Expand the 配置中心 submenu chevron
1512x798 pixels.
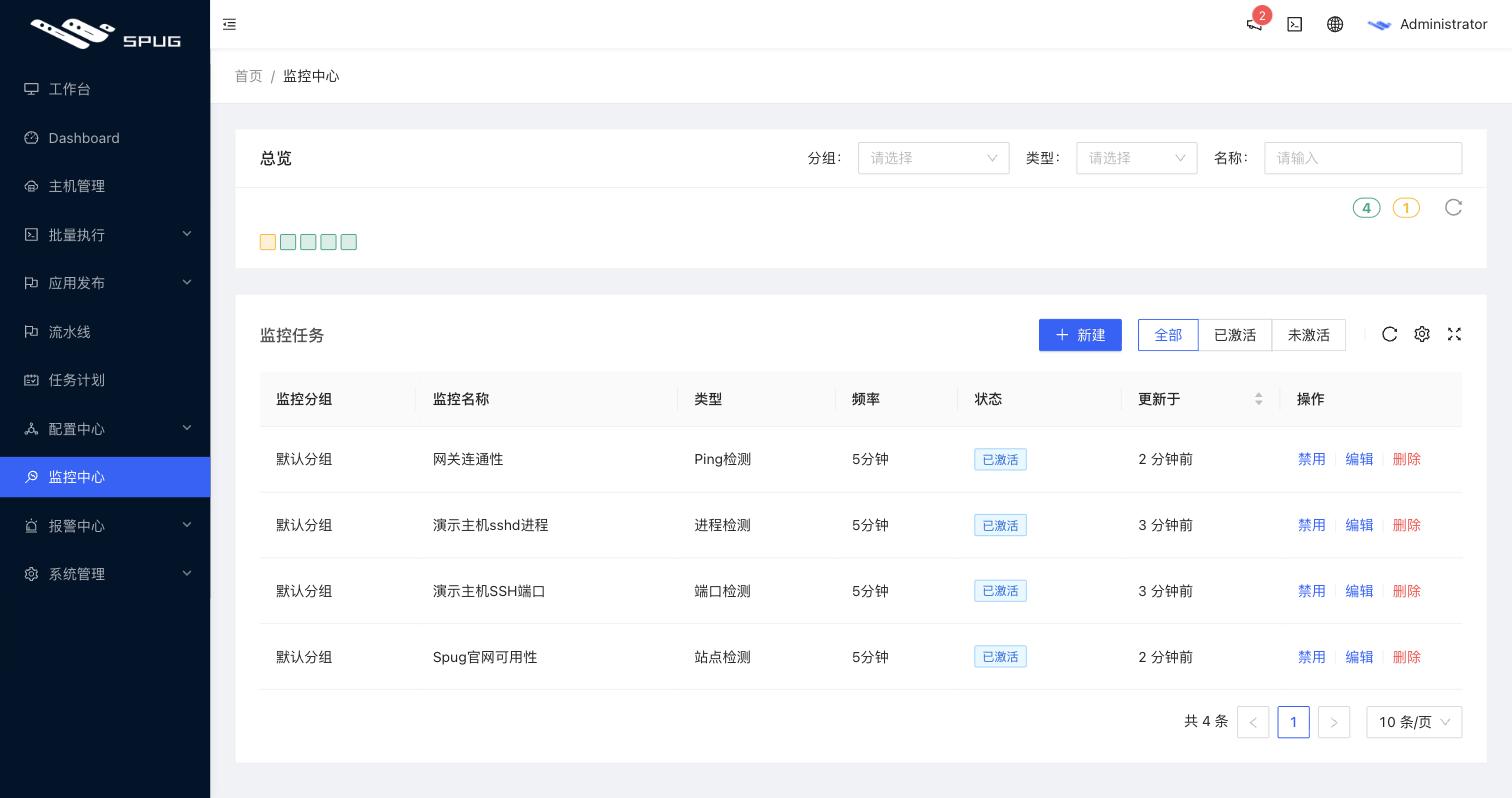point(187,428)
